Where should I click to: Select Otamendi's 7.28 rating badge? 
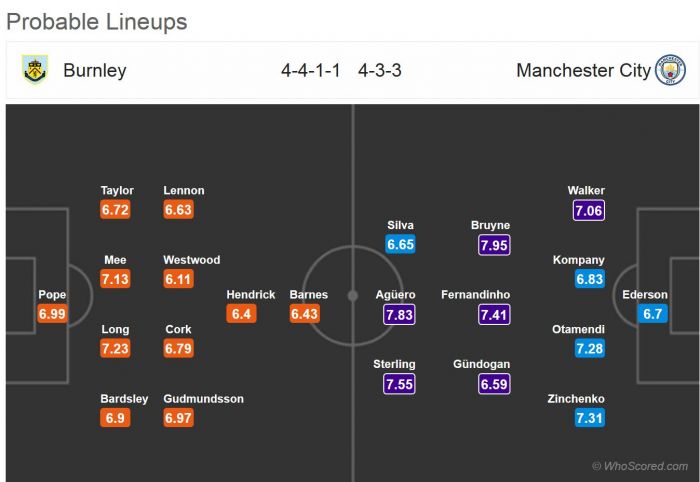tap(589, 349)
